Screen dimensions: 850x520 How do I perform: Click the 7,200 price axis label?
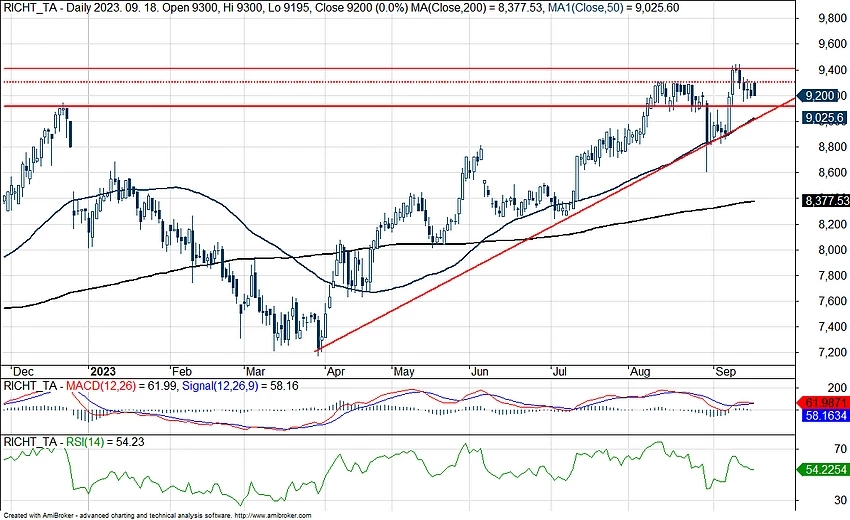833,352
